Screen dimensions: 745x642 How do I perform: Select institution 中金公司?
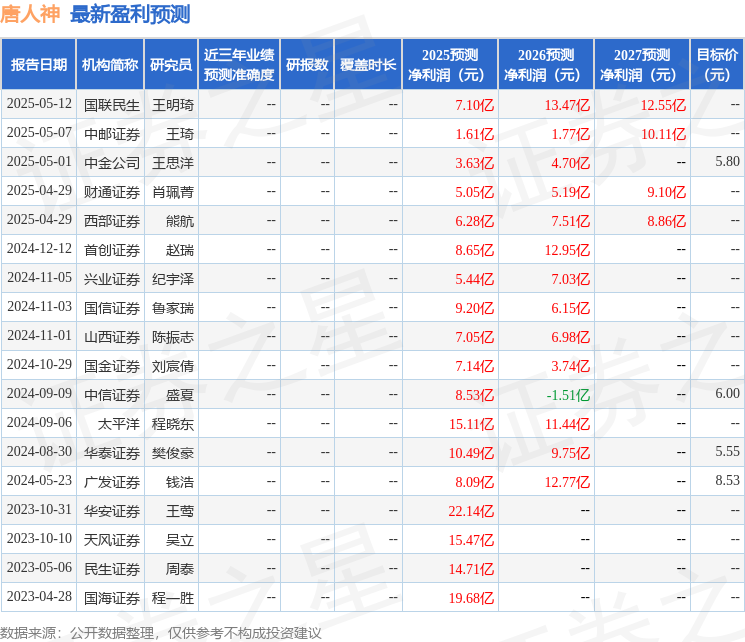[x=112, y=163]
